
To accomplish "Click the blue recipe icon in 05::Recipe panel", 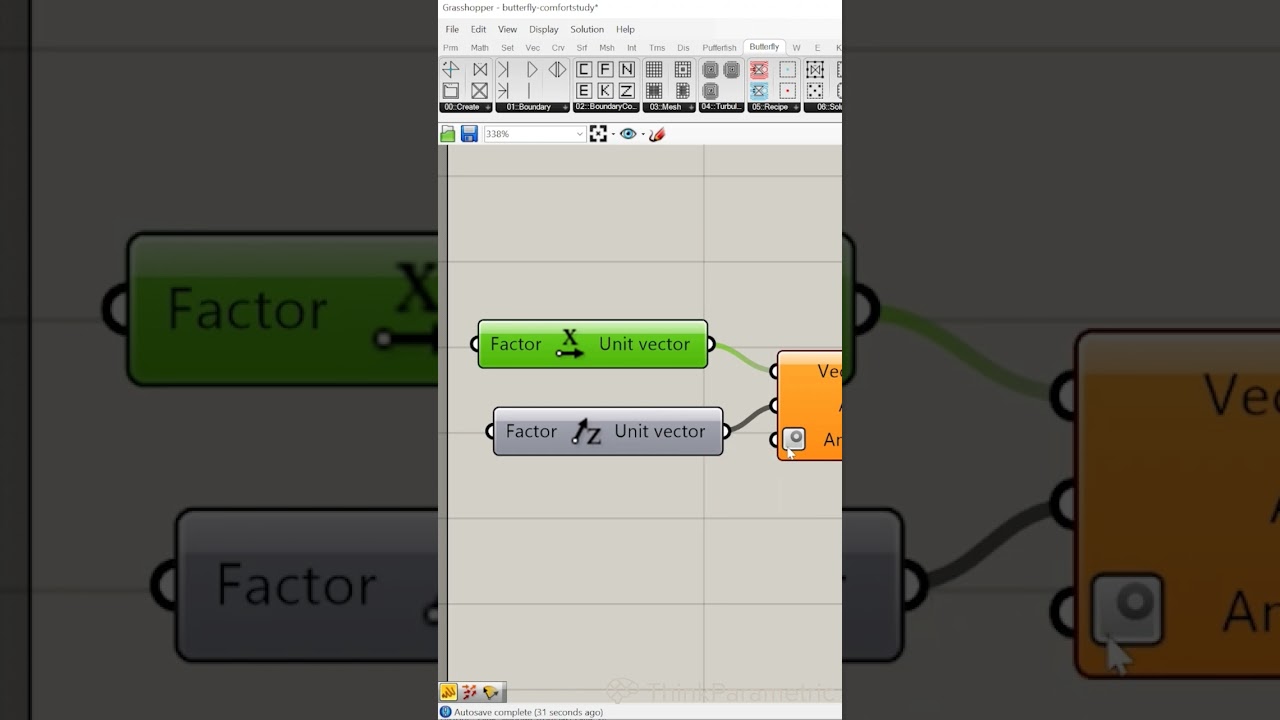I will (759, 91).
